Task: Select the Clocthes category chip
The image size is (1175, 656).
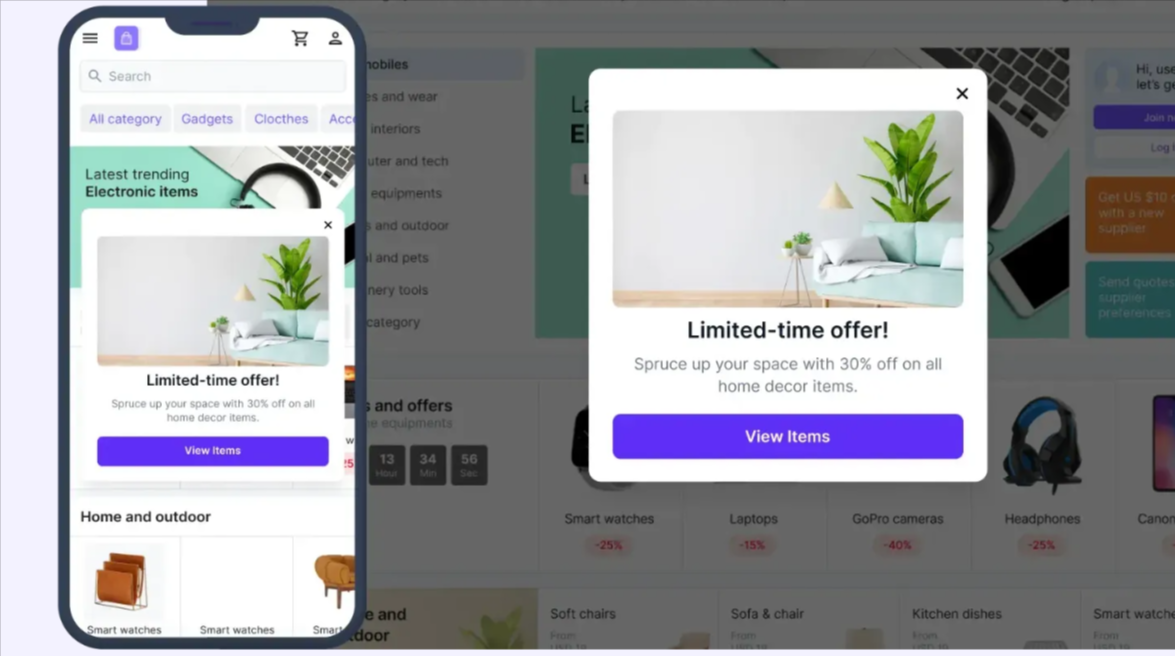Action: tap(281, 118)
